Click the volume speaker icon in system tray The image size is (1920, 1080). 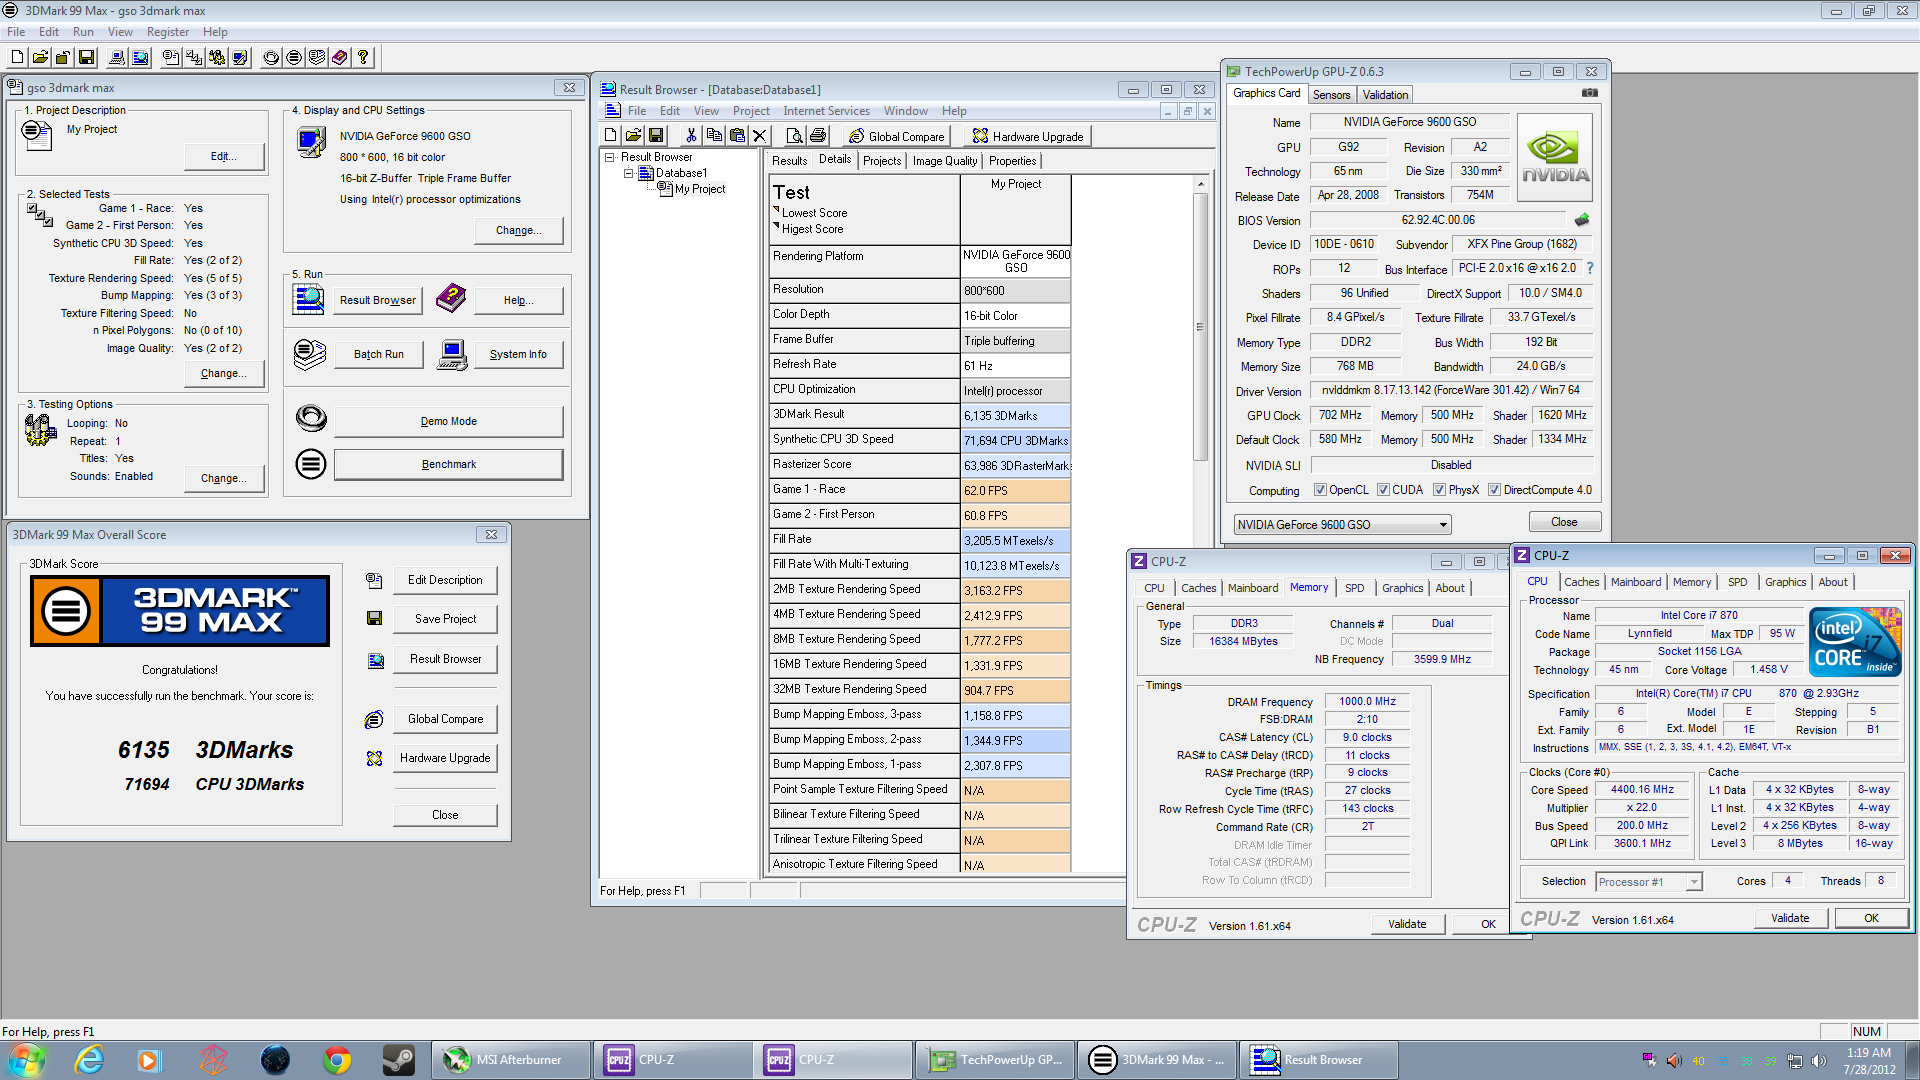point(1818,1061)
